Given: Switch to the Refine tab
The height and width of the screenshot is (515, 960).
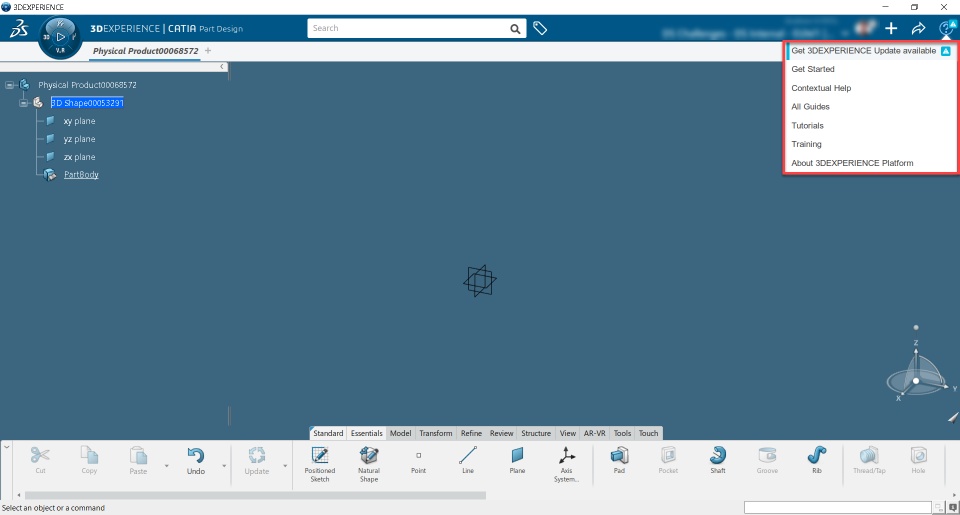Looking at the screenshot, I should (x=471, y=433).
